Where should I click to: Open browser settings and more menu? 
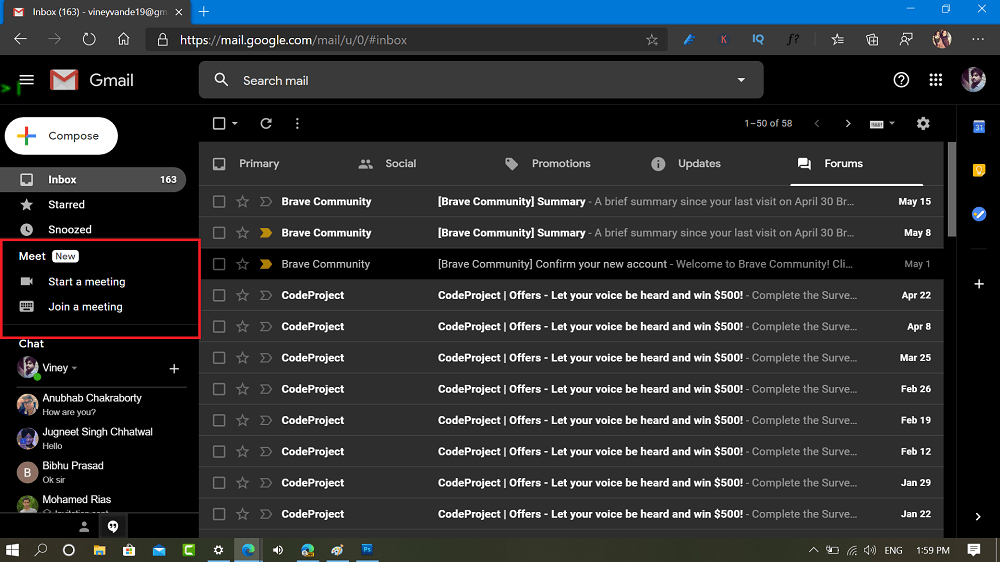point(978,40)
